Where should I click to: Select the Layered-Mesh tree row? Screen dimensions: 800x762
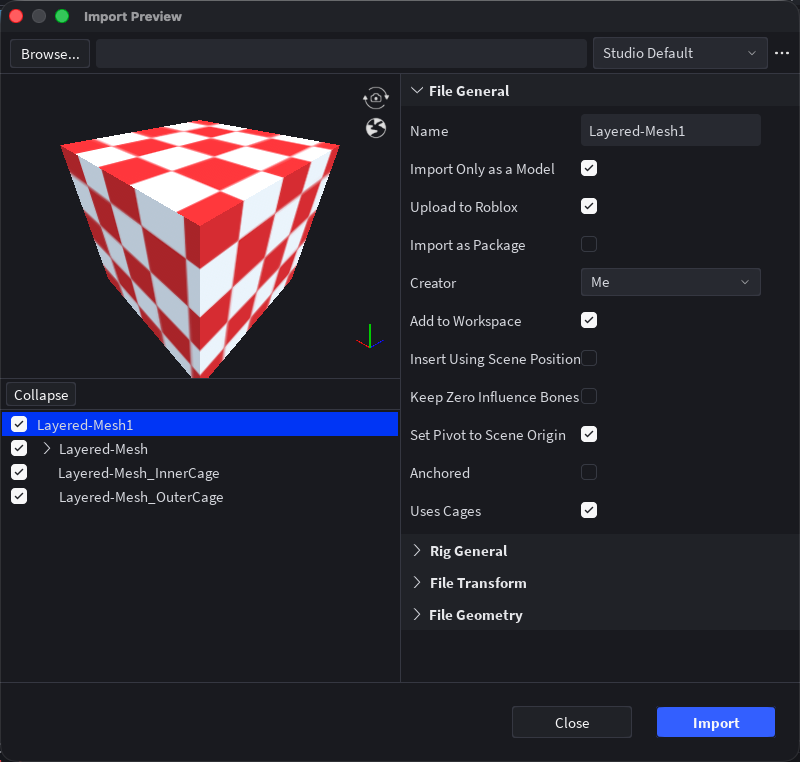(200, 449)
